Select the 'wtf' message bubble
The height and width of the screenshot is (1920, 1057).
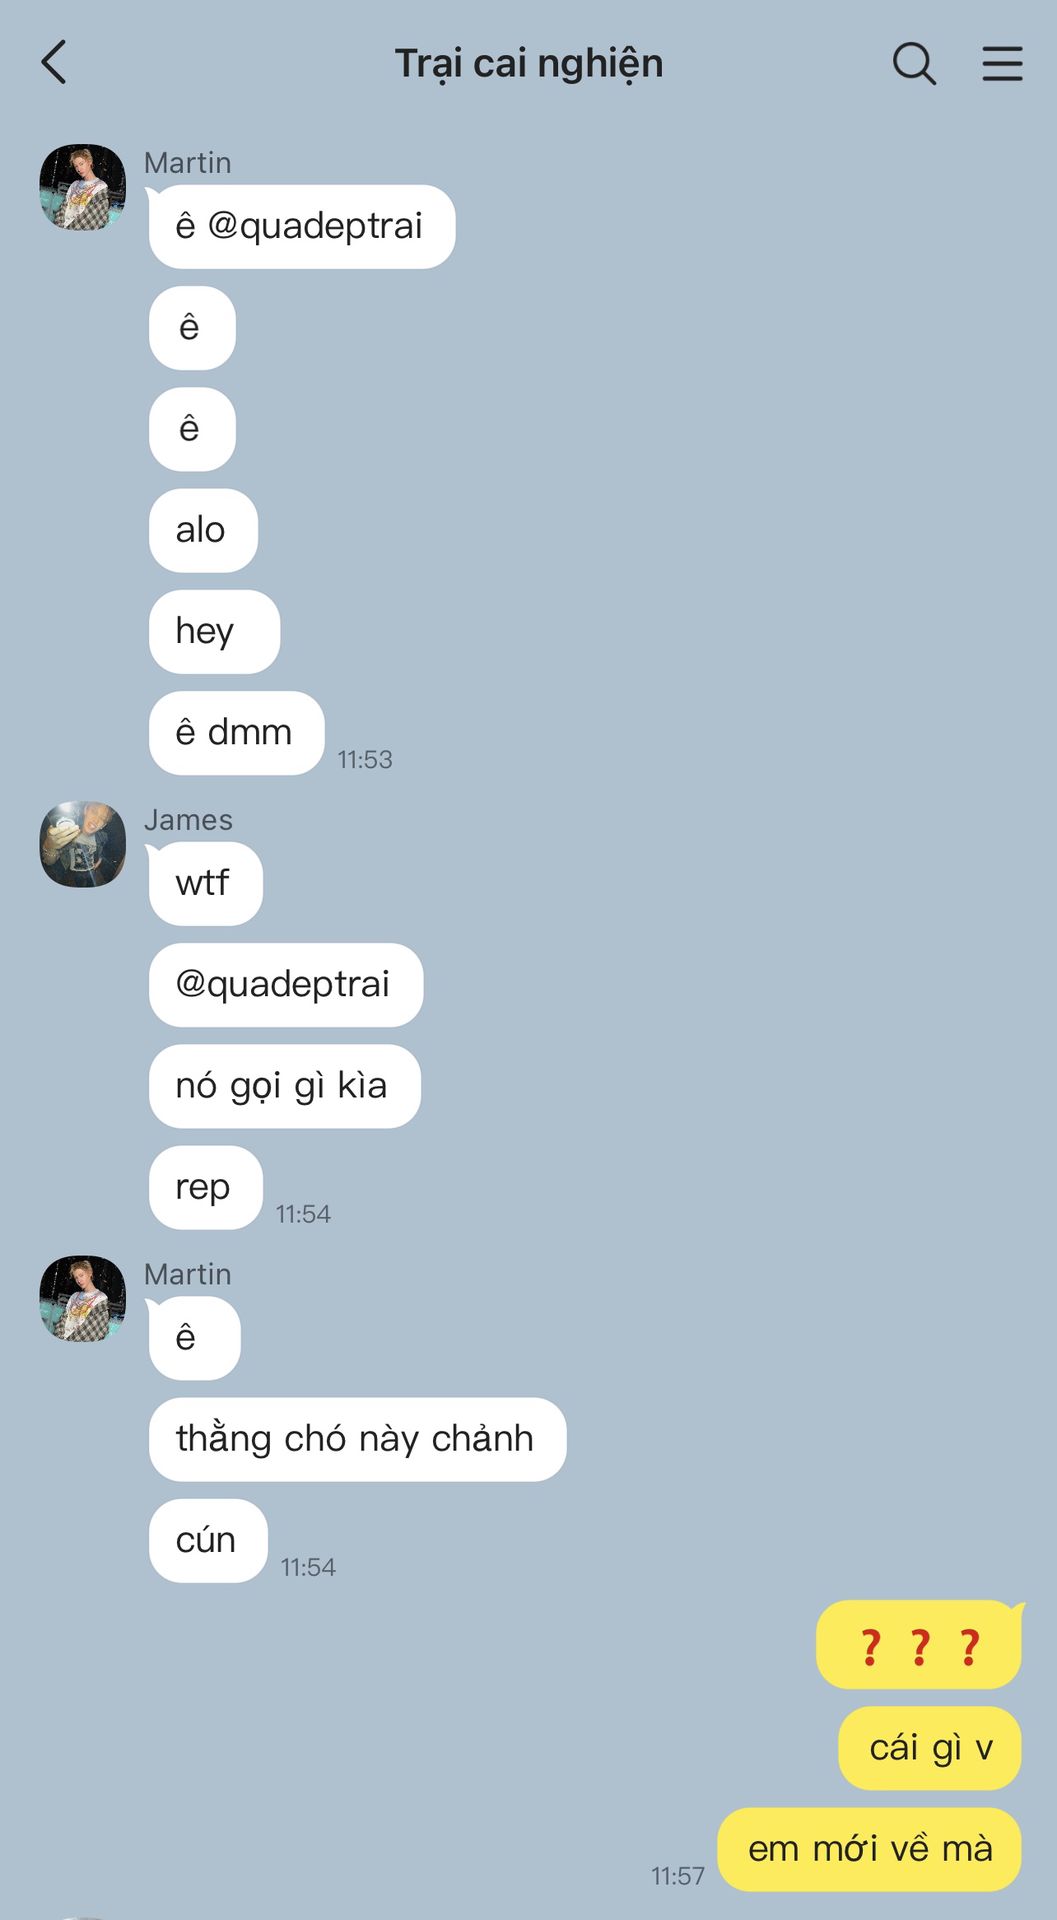206,884
